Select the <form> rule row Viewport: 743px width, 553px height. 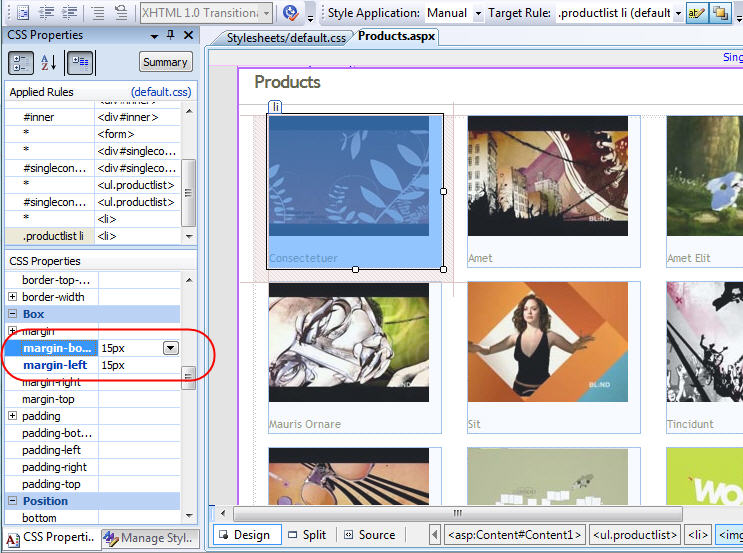(92, 134)
